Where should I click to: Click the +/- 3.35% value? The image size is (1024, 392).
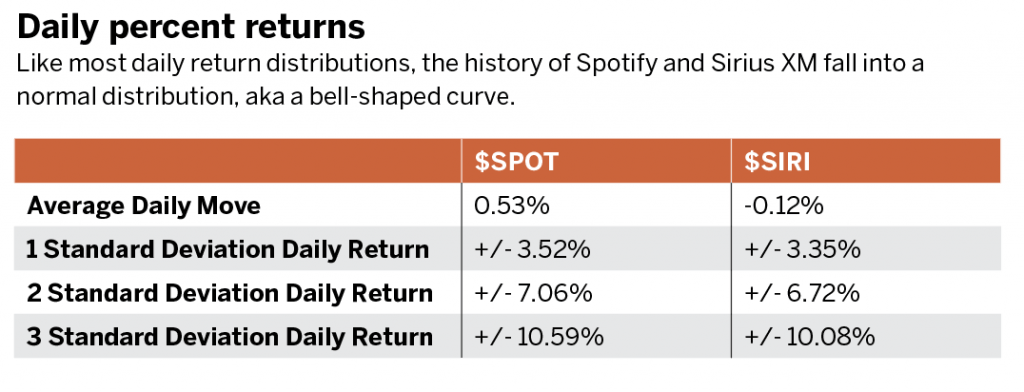pos(803,250)
